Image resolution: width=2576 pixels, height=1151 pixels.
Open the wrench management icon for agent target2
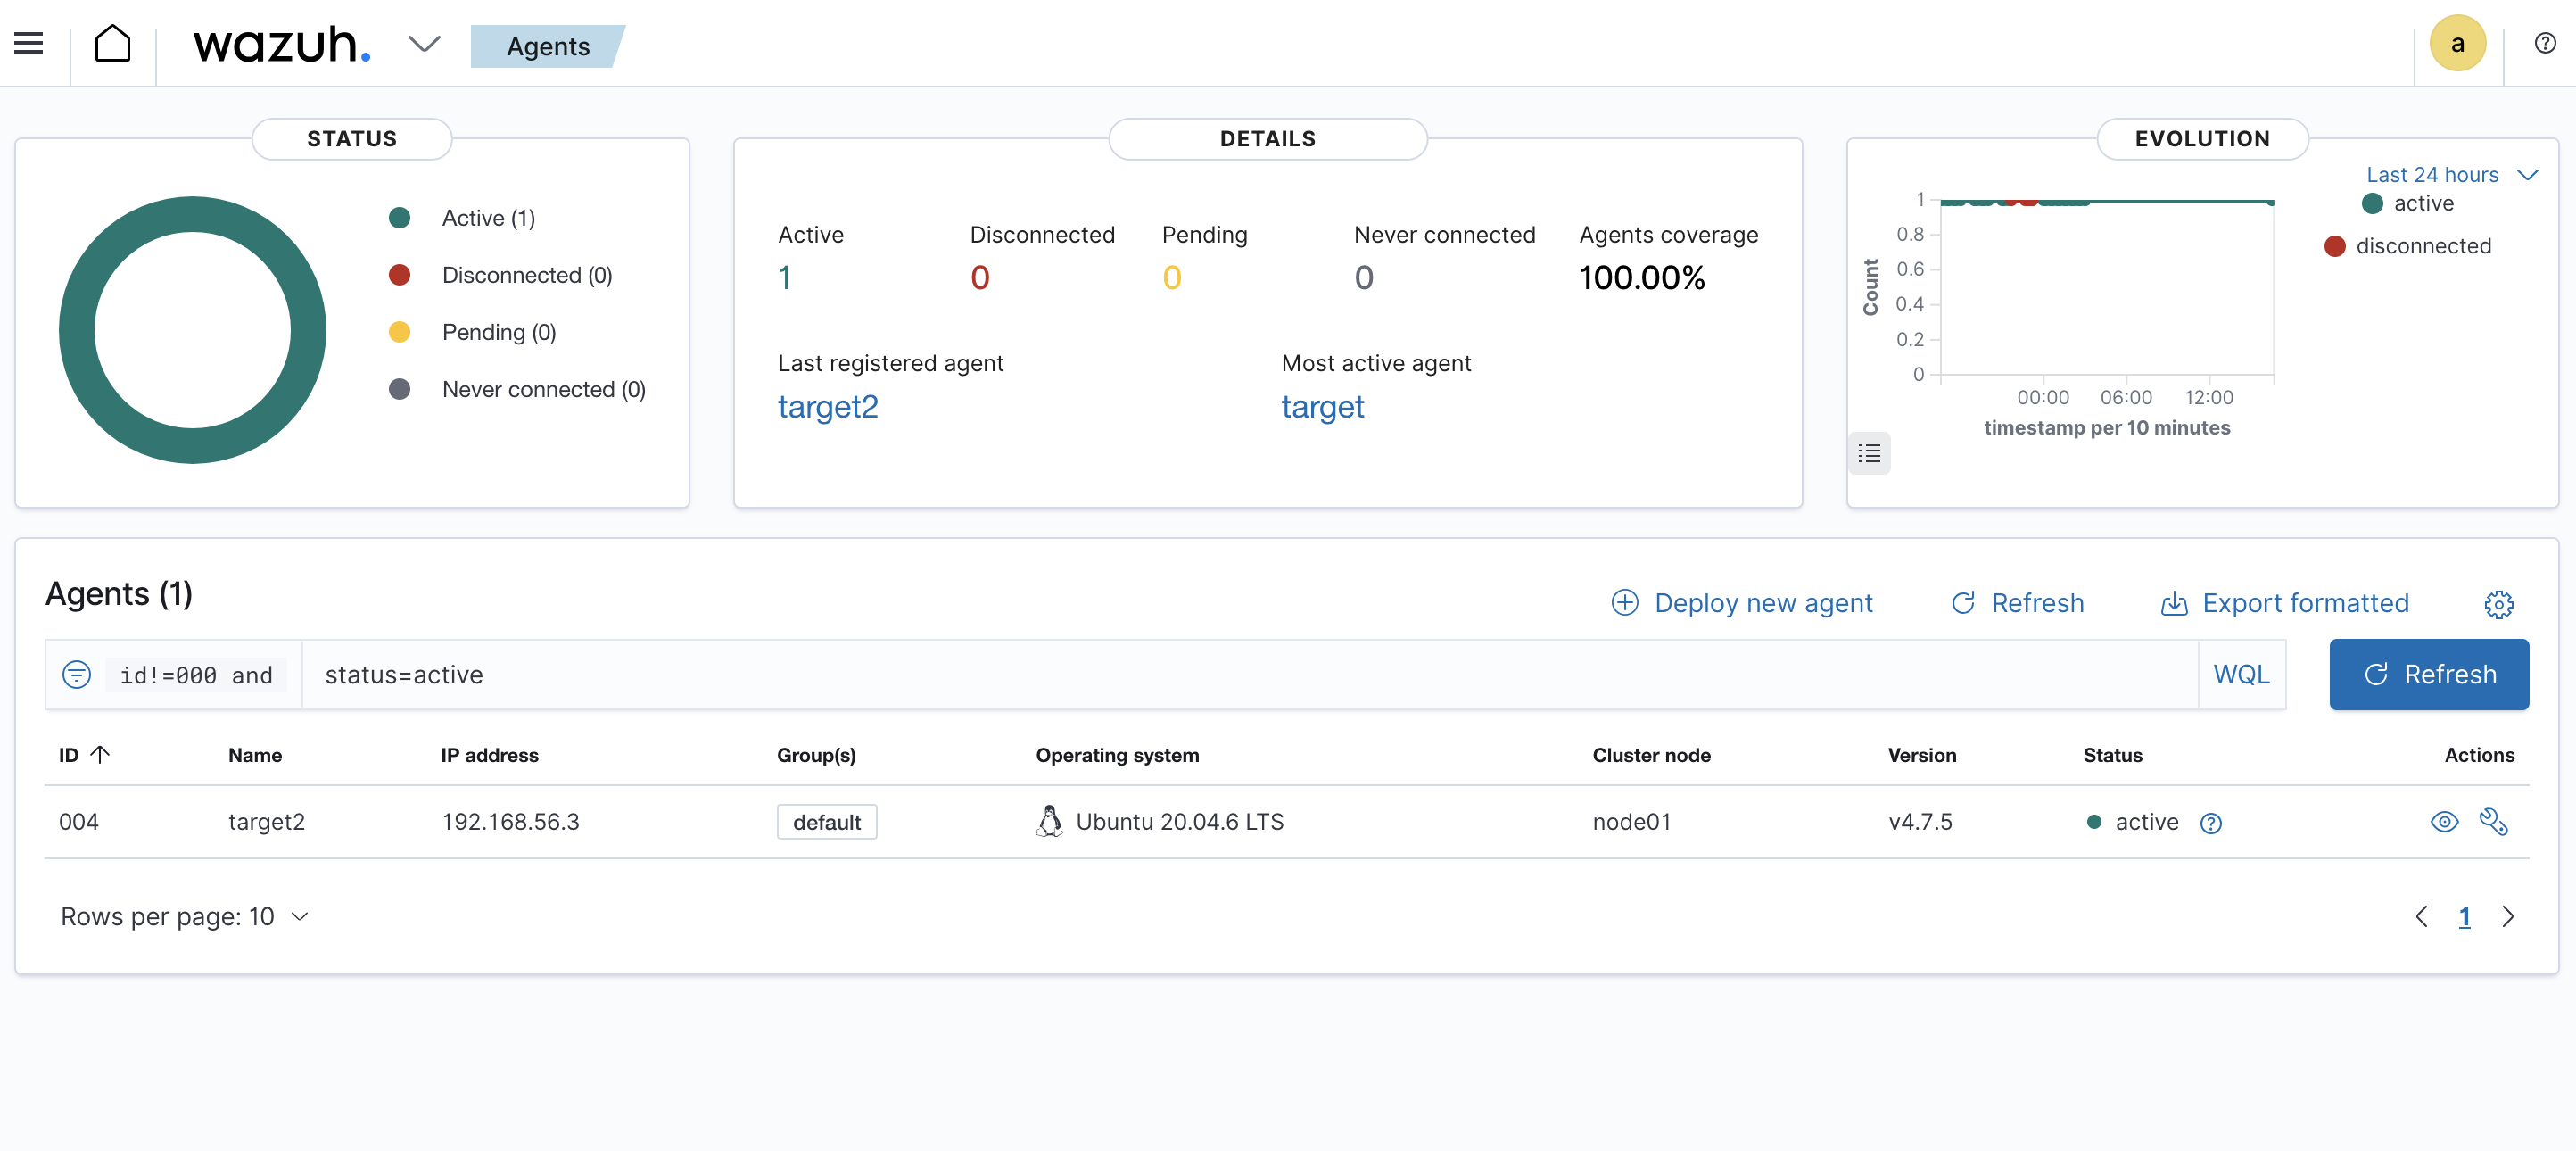2495,821
